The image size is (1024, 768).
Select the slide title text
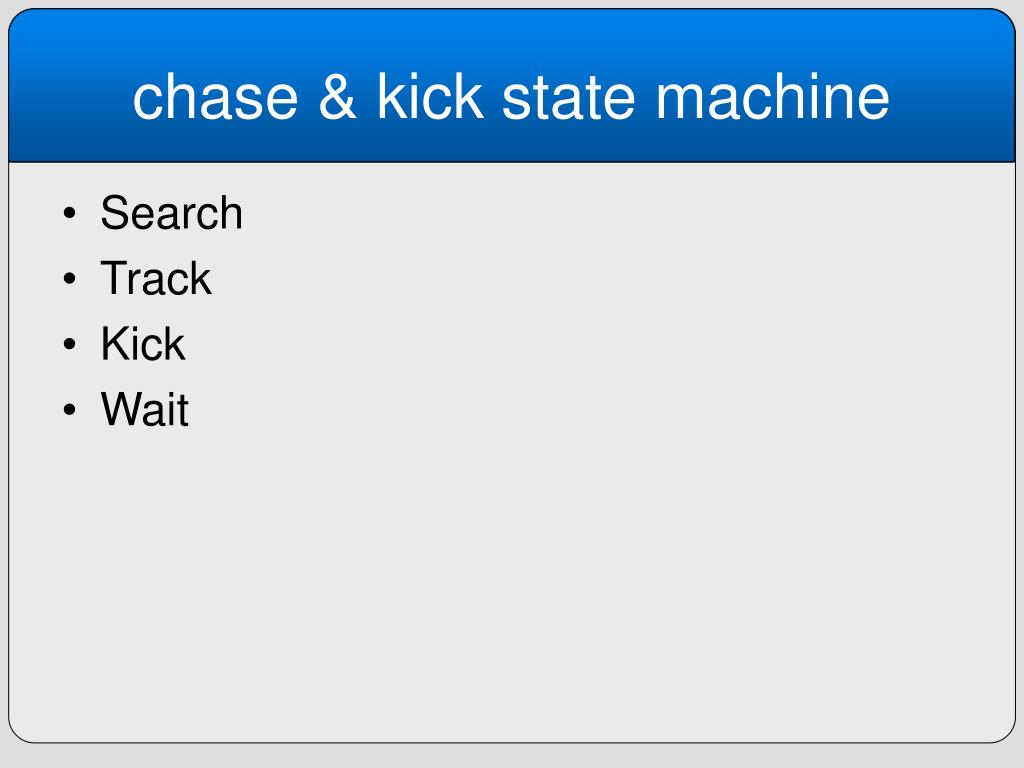click(x=511, y=97)
